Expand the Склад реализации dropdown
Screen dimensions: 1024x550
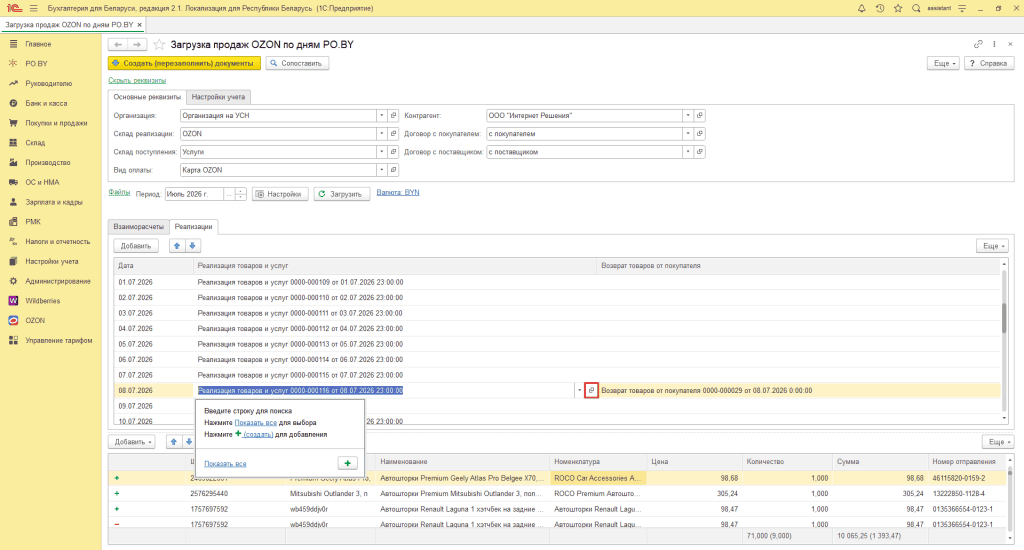(381, 134)
